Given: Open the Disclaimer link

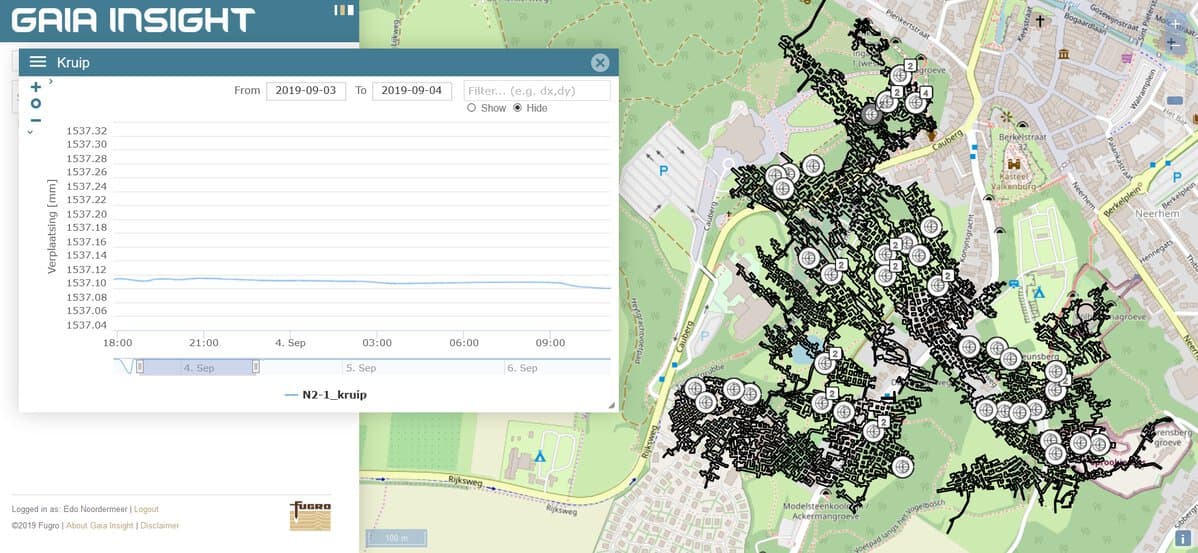Looking at the screenshot, I should coord(159,526).
